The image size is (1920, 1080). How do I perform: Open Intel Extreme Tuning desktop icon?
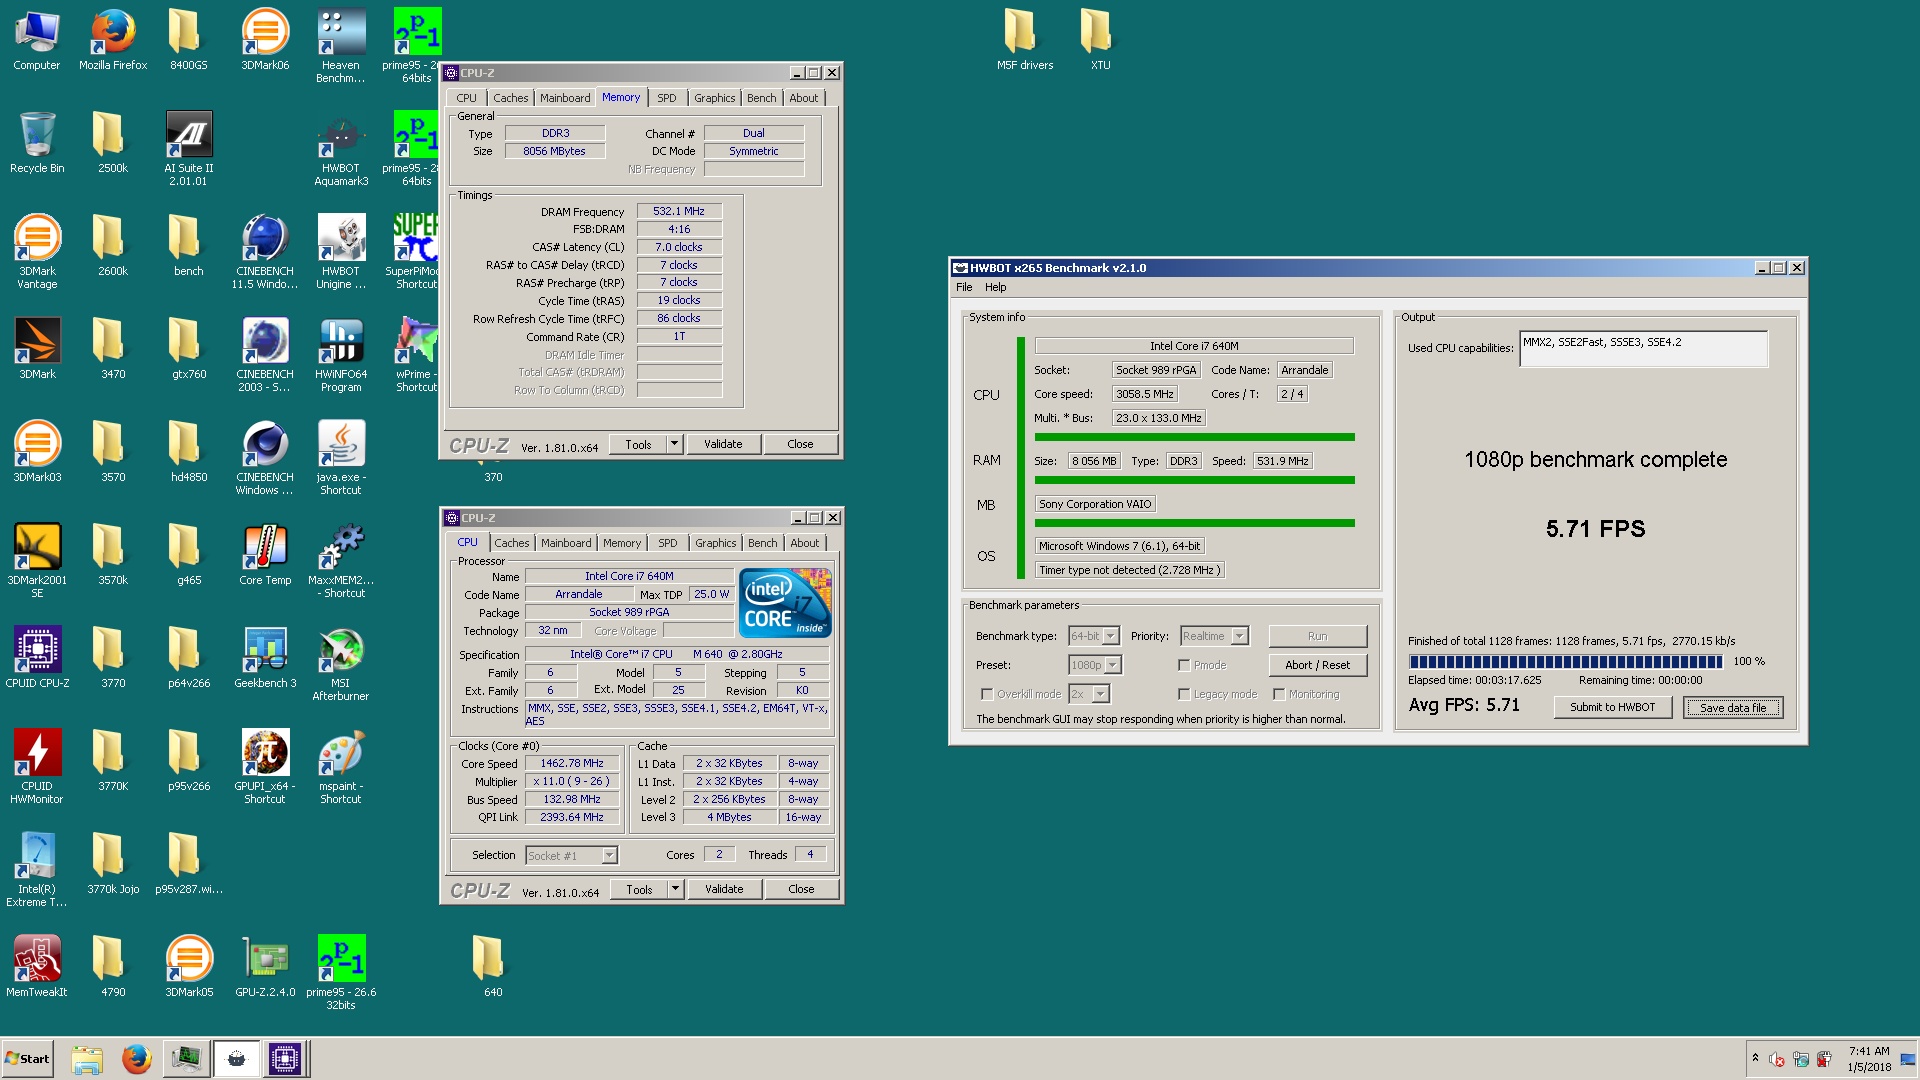point(37,870)
